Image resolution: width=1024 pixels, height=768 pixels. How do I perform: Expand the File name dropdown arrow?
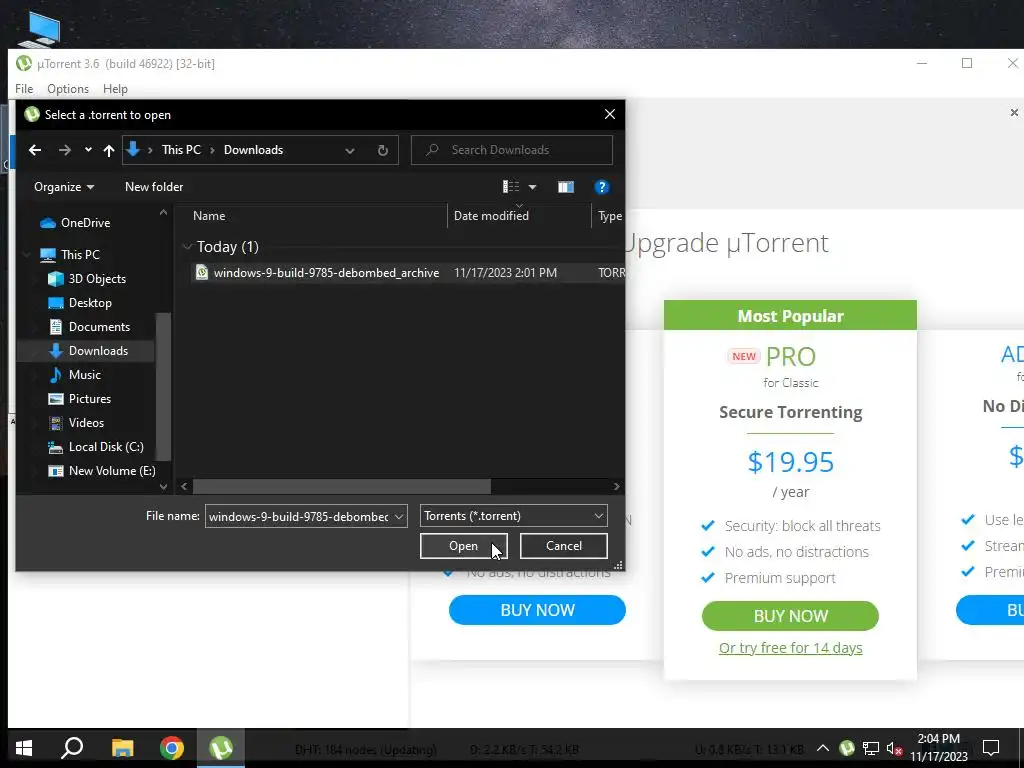click(x=398, y=517)
